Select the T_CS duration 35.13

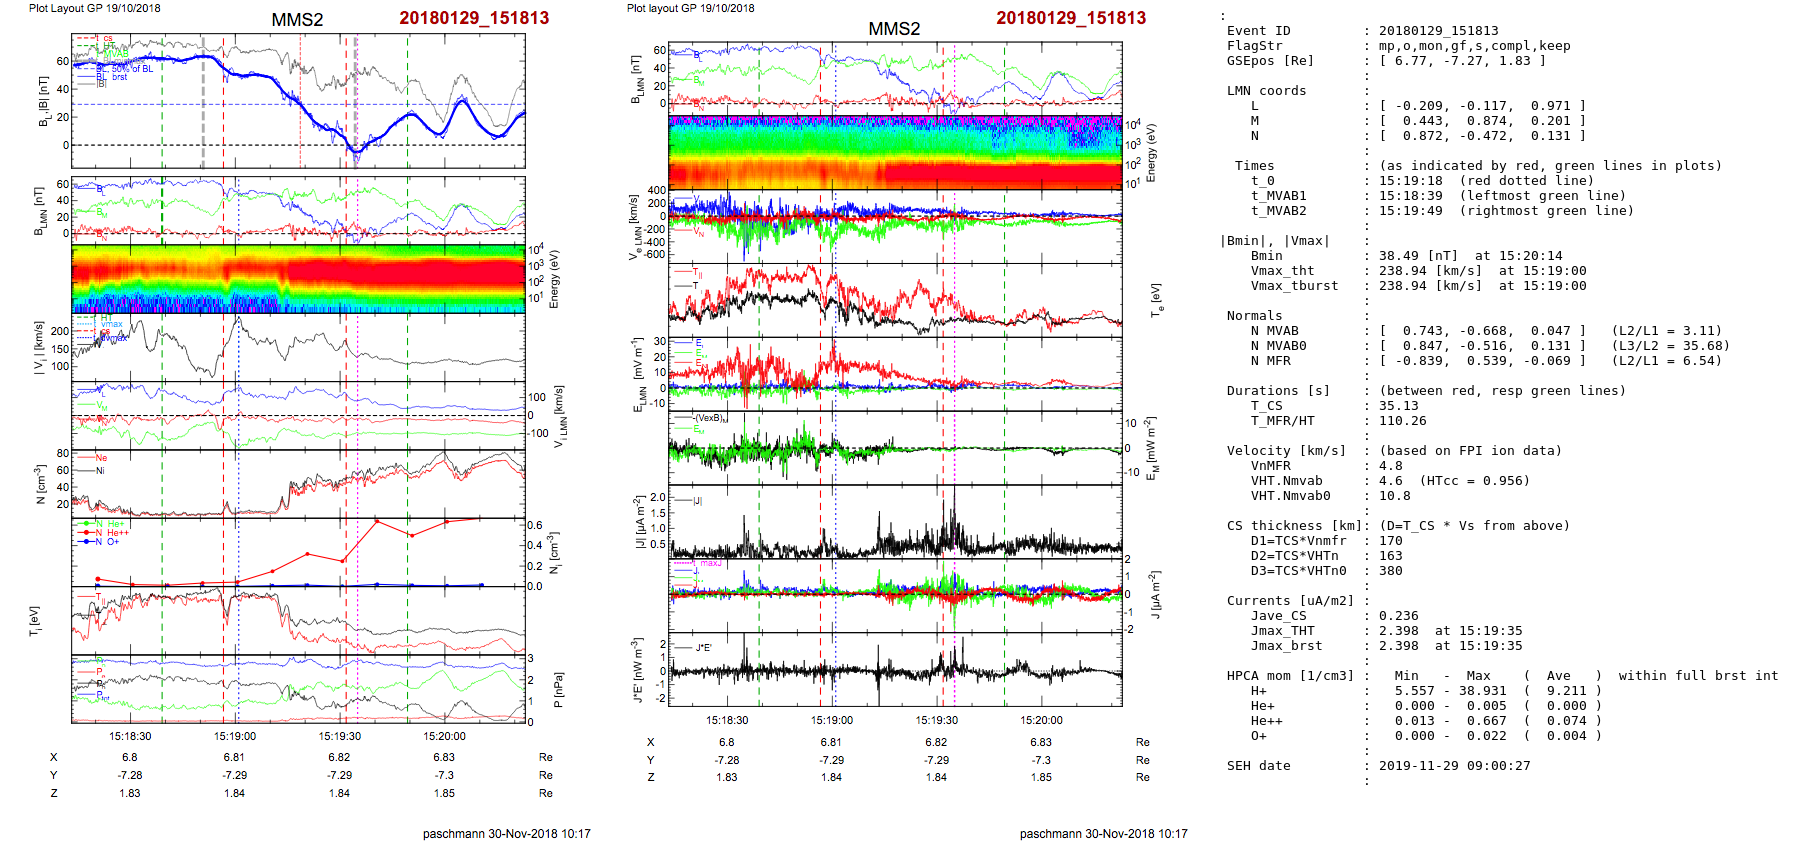pos(1399,406)
